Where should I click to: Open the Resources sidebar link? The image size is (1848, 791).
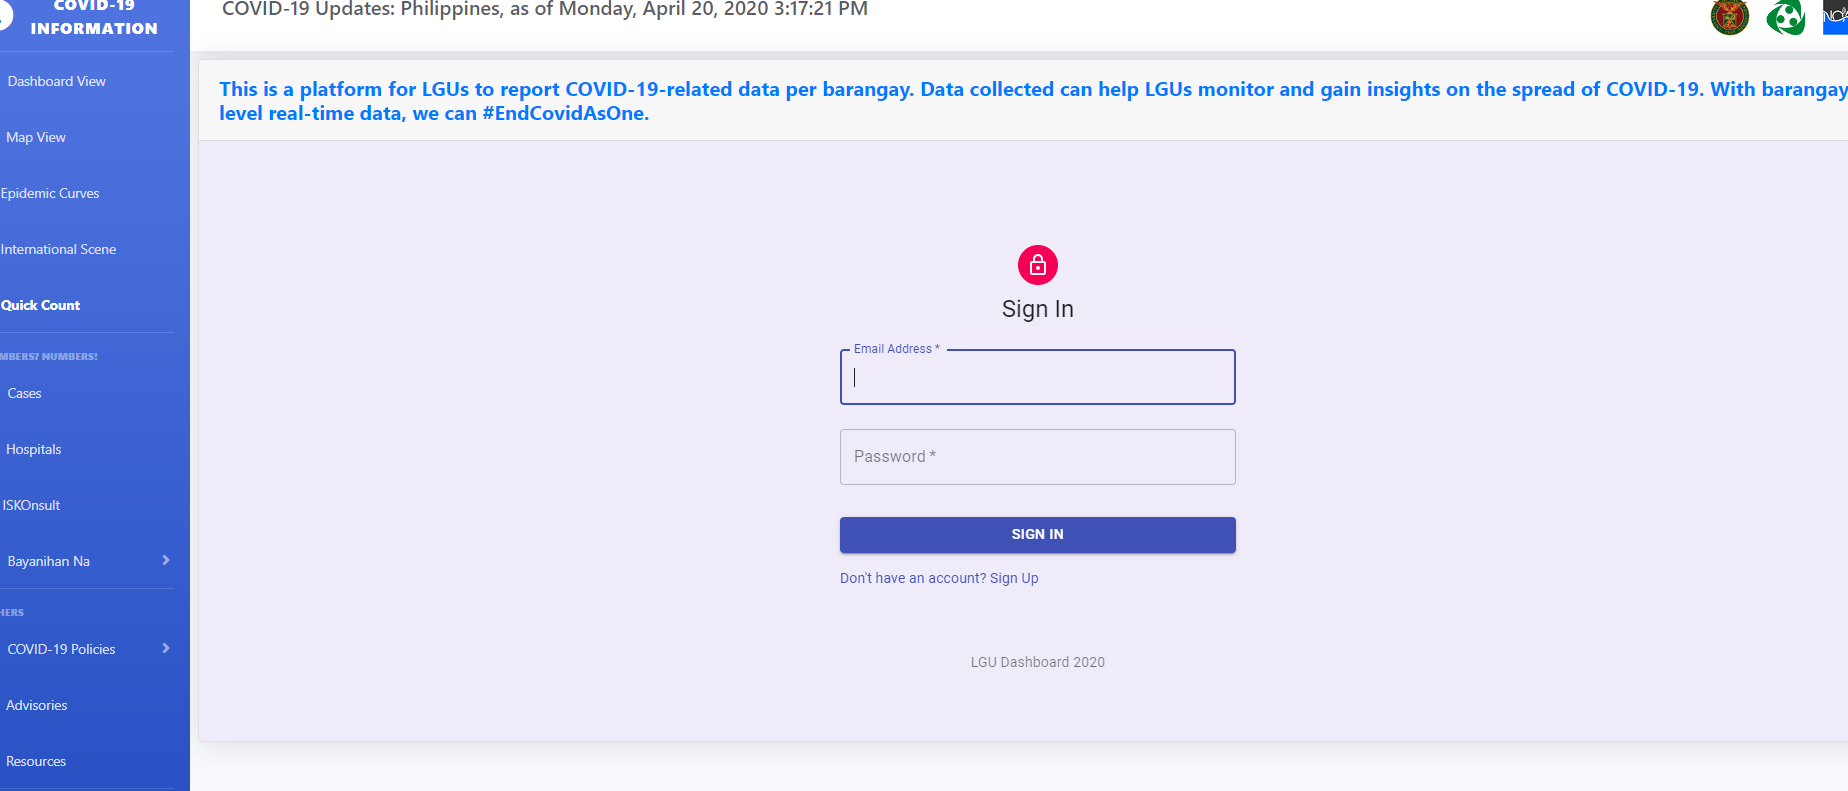pyautogui.click(x=36, y=761)
